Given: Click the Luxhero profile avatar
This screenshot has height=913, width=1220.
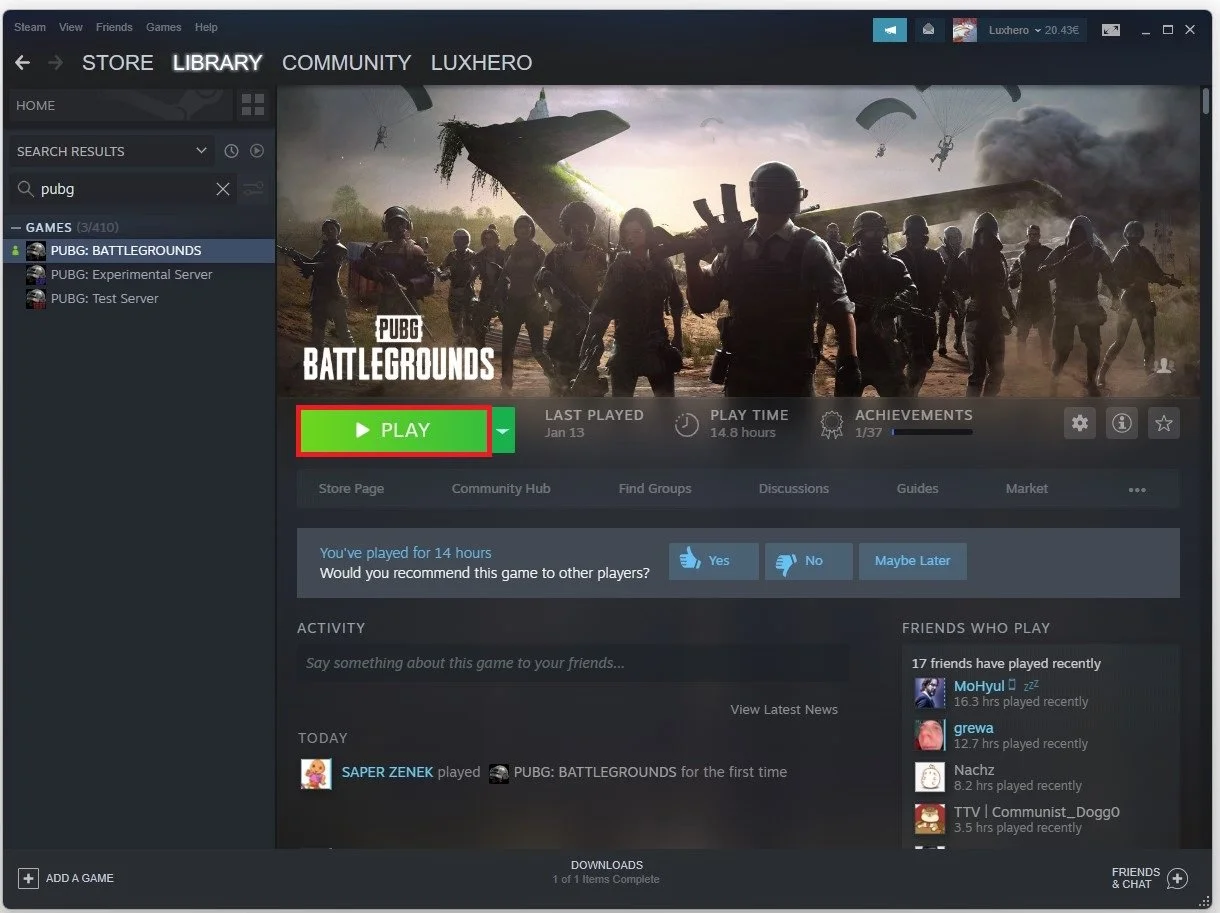Looking at the screenshot, I should (964, 30).
